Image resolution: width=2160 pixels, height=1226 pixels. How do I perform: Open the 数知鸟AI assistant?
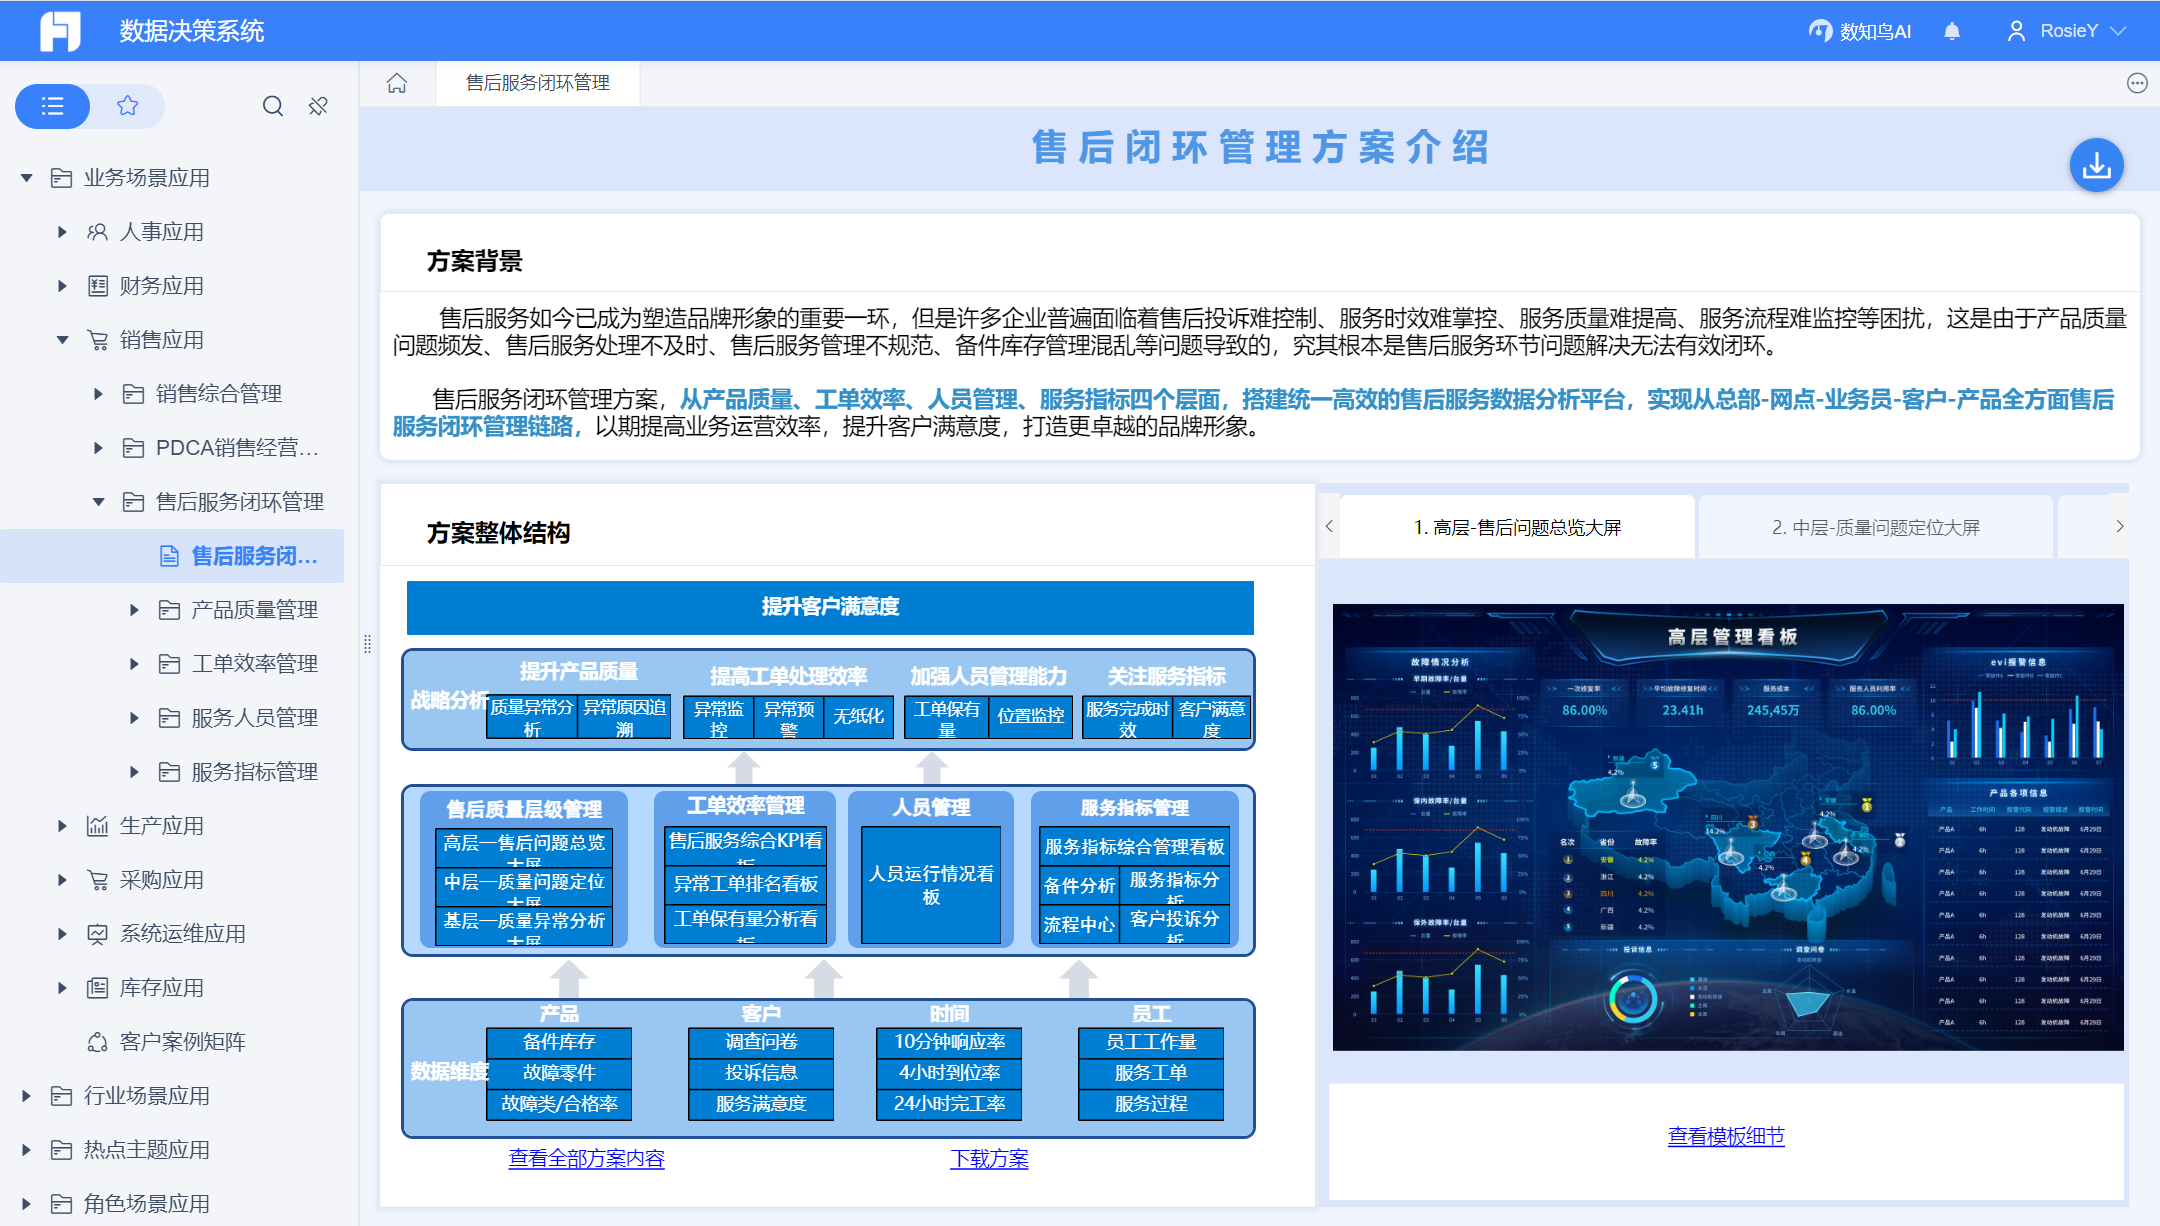click(1860, 31)
